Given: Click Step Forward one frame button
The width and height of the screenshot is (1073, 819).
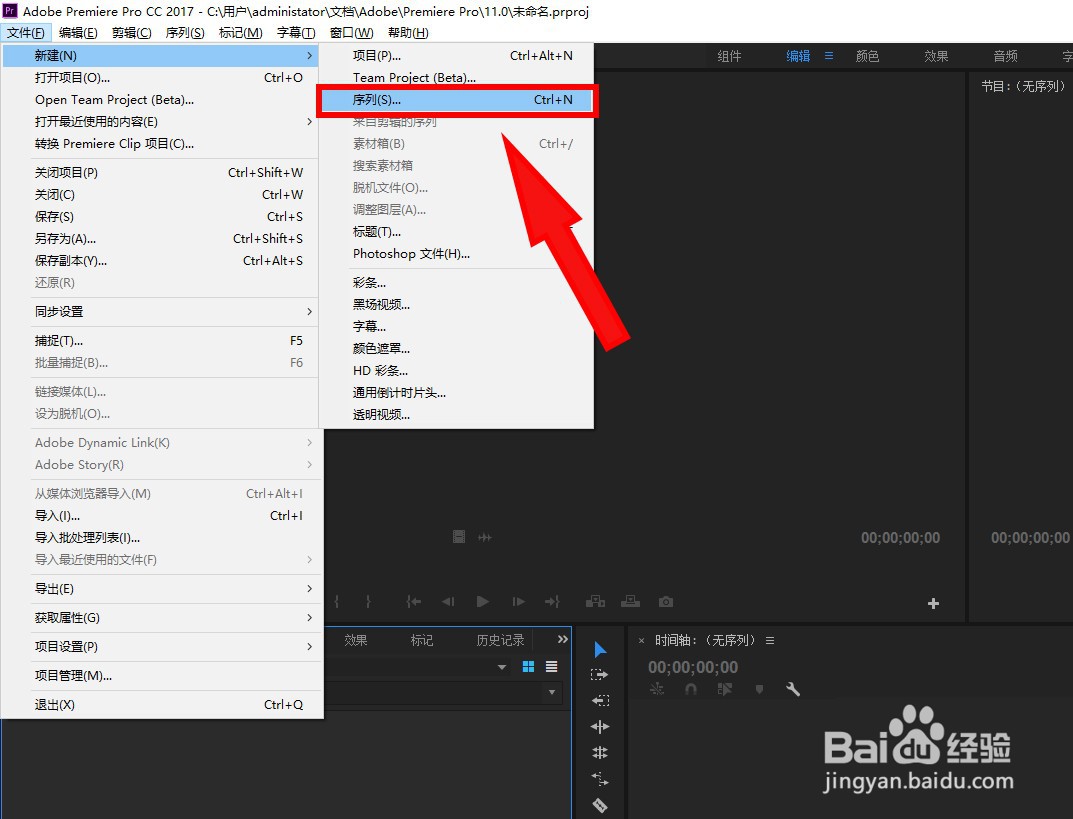Looking at the screenshot, I should [519, 601].
